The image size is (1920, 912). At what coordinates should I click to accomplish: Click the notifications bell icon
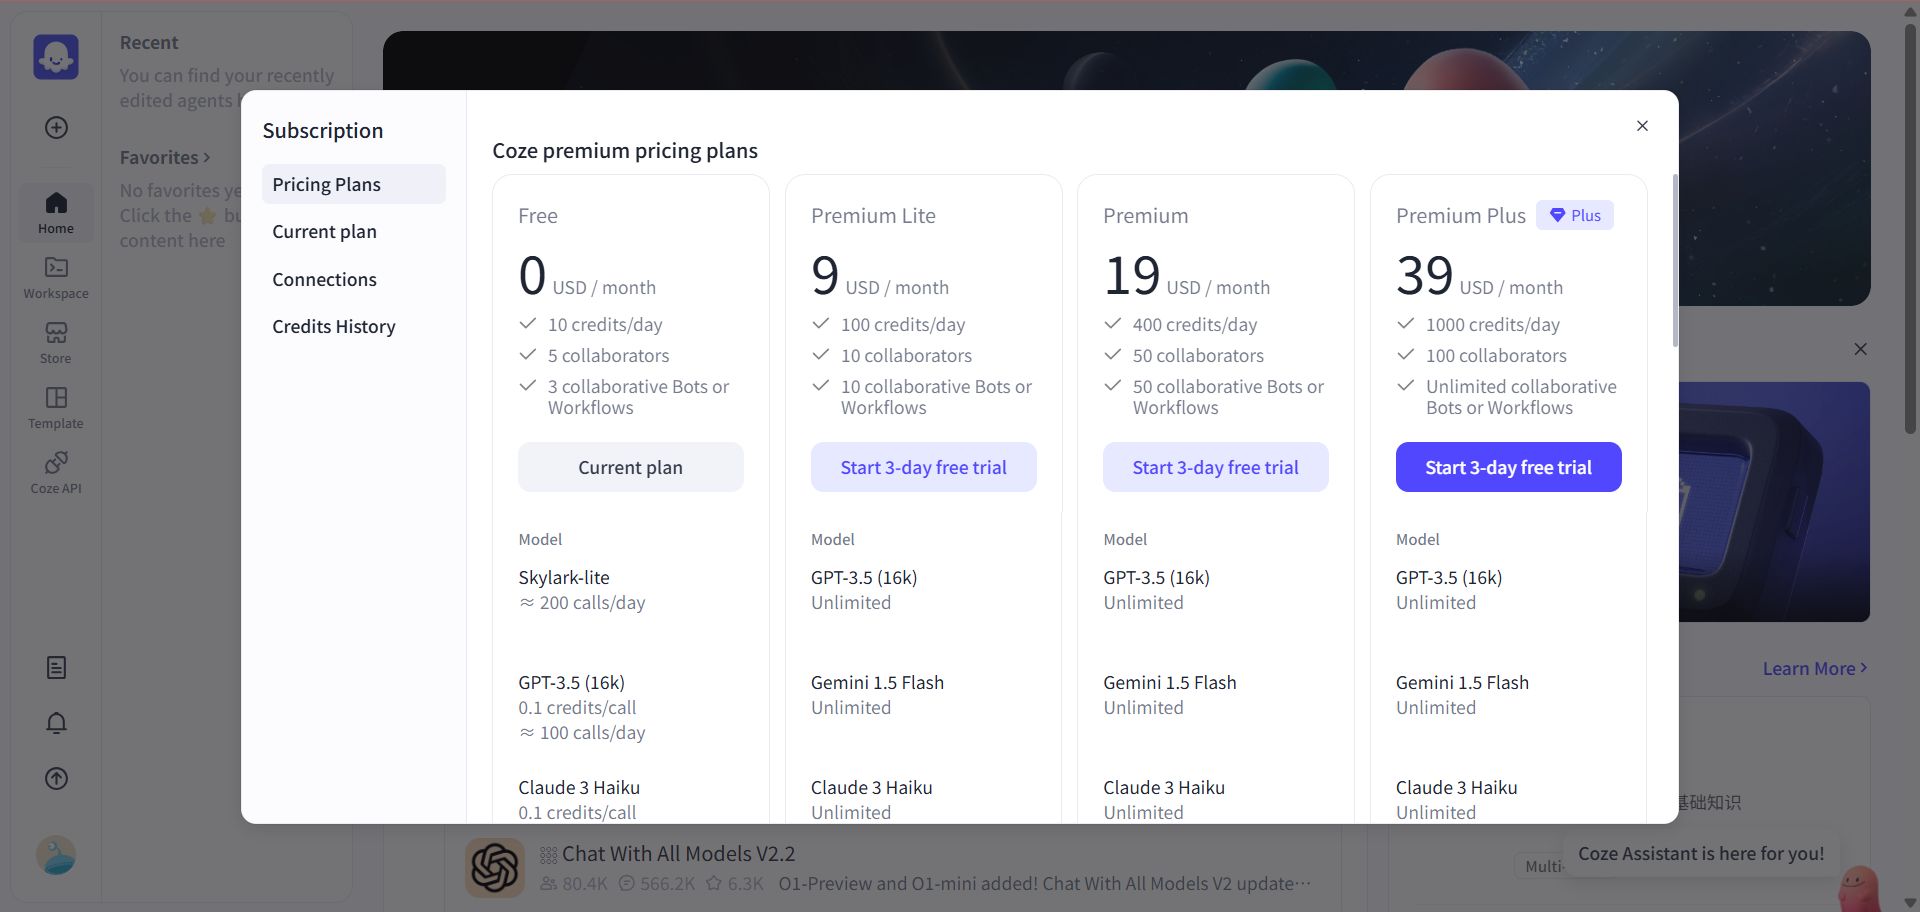(x=56, y=723)
